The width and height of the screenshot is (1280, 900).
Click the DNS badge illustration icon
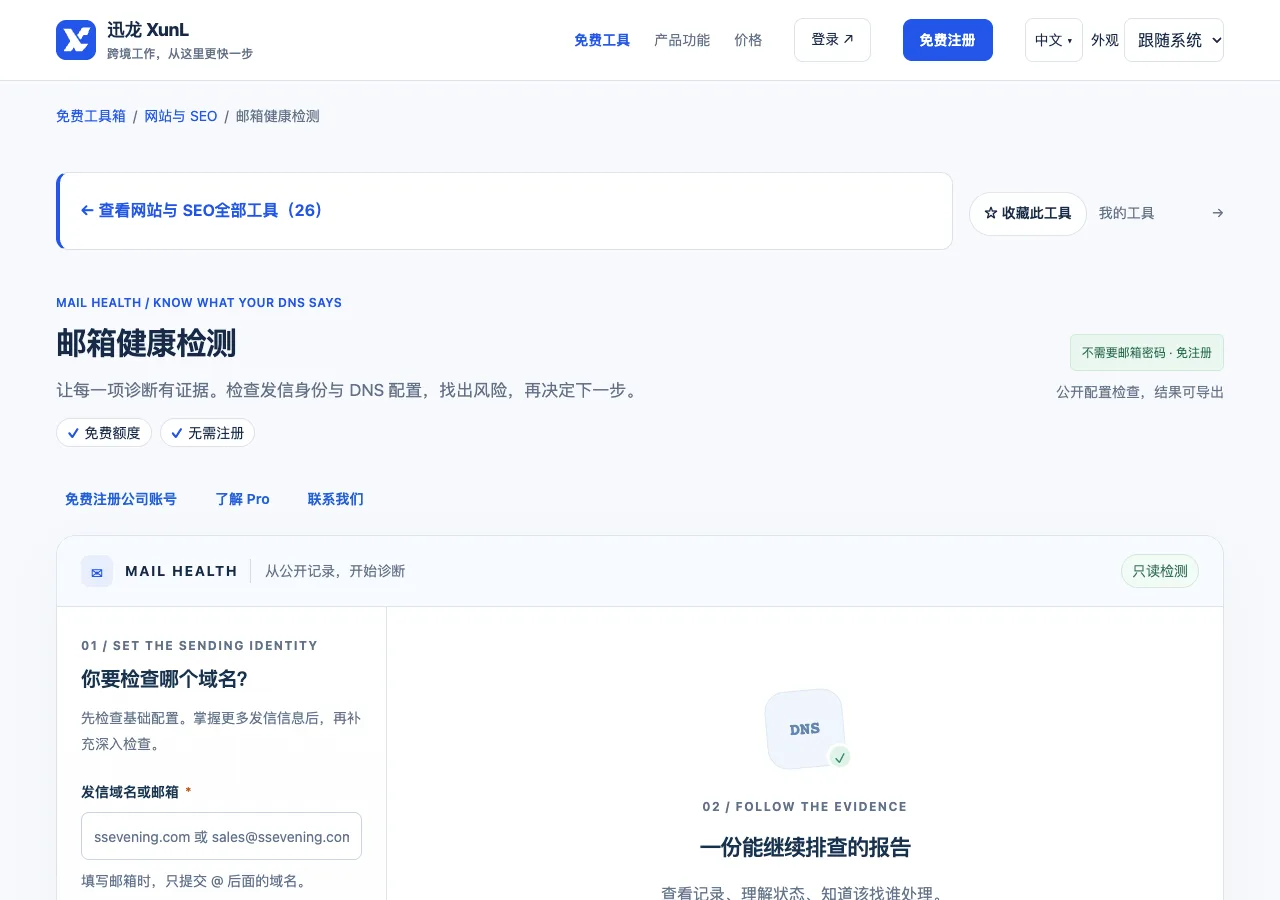pyautogui.click(x=807, y=730)
